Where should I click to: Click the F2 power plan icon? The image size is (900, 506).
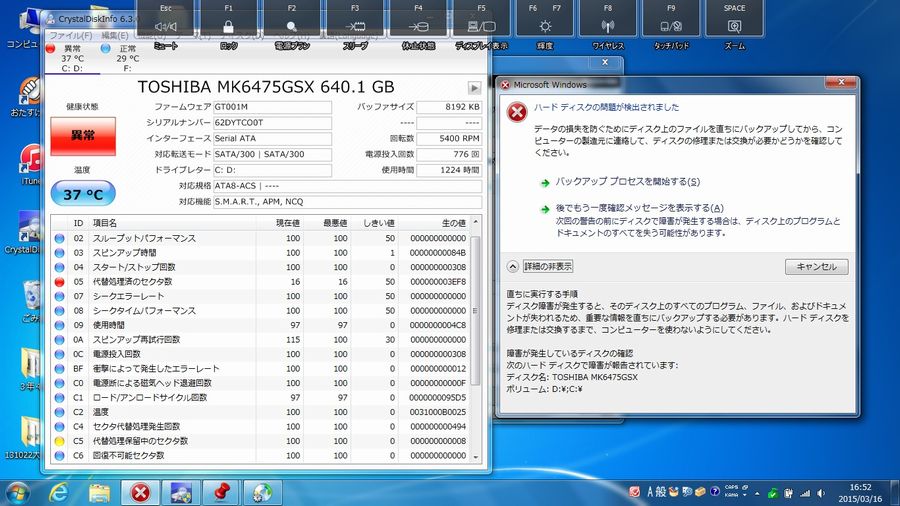click(292, 26)
